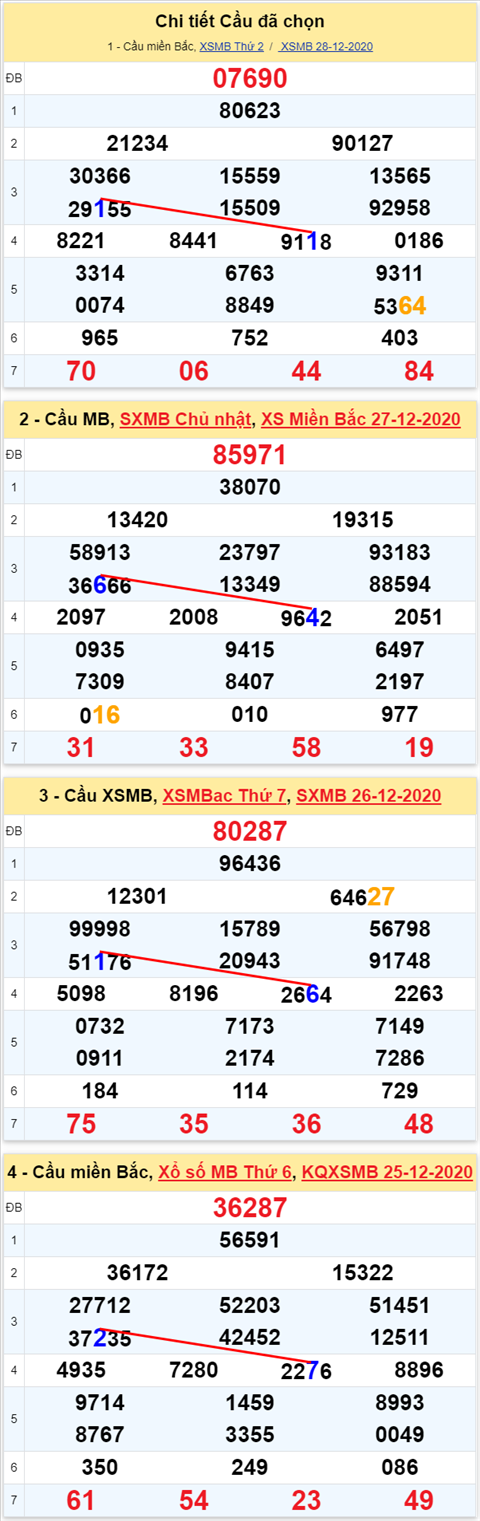Select special prize number 36287
The image size is (480, 1521).
point(250,1208)
